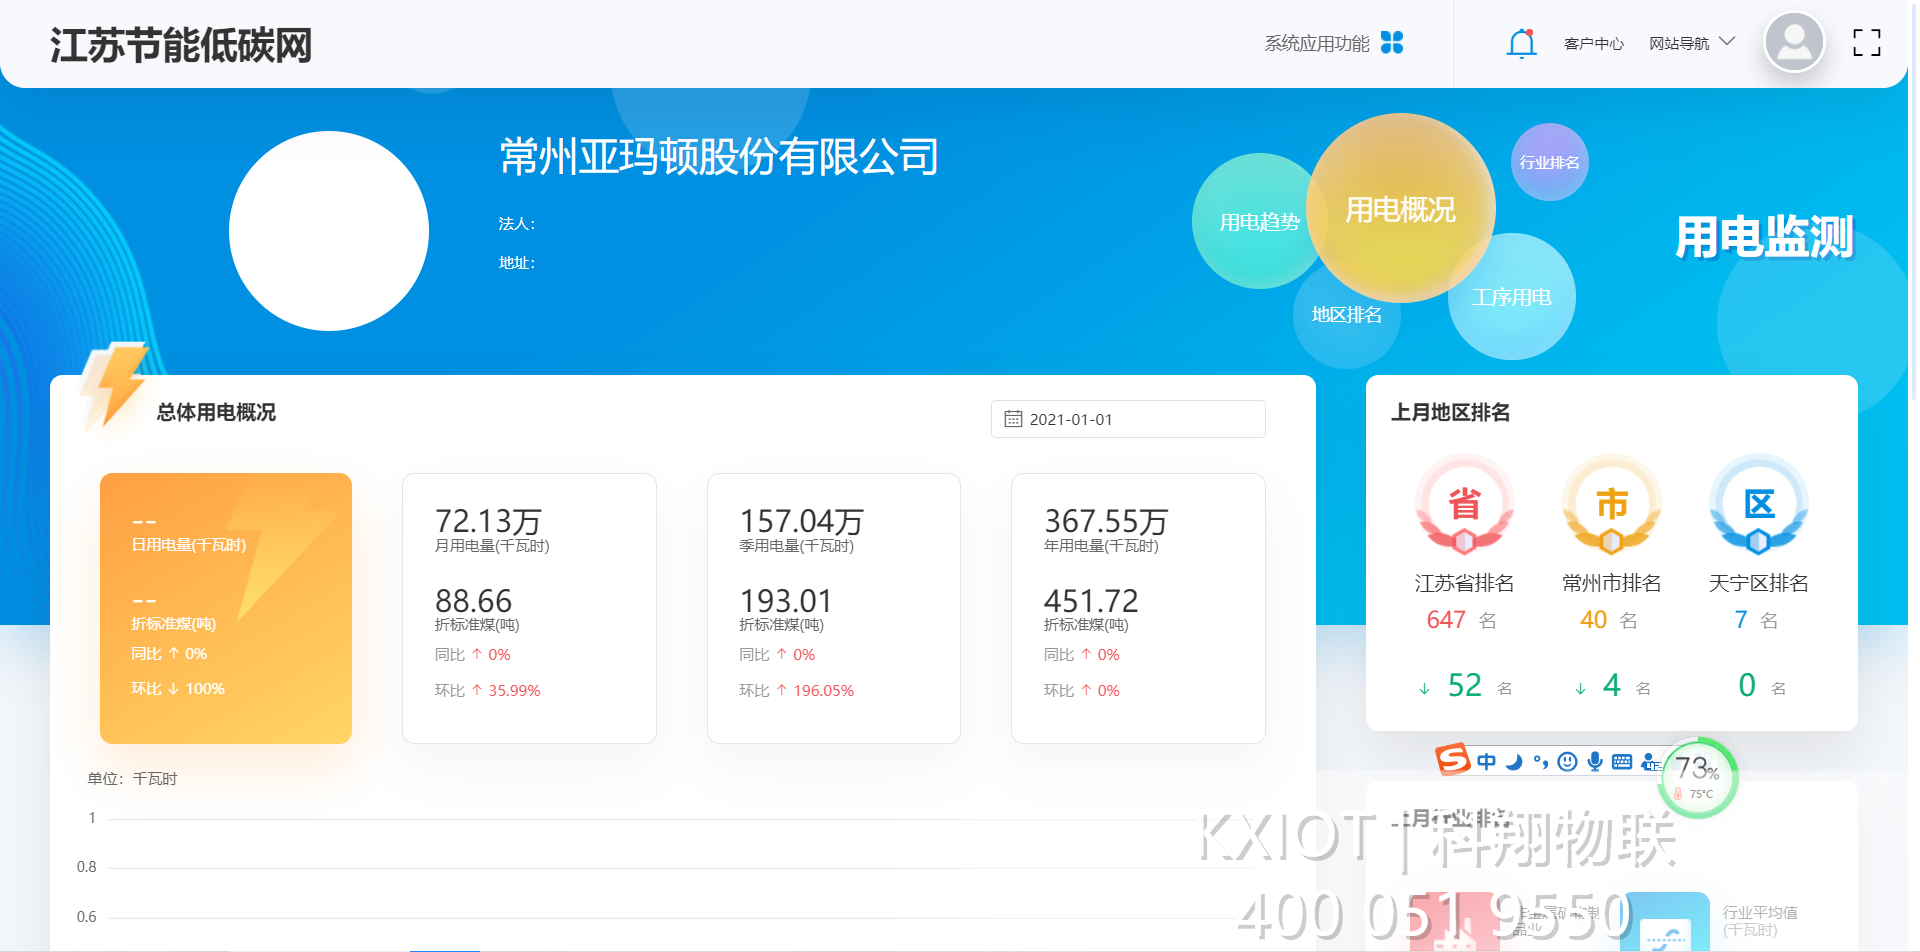Enter fullscreen with the corner-brackets icon
The image size is (1920, 952).
coord(1866,43)
